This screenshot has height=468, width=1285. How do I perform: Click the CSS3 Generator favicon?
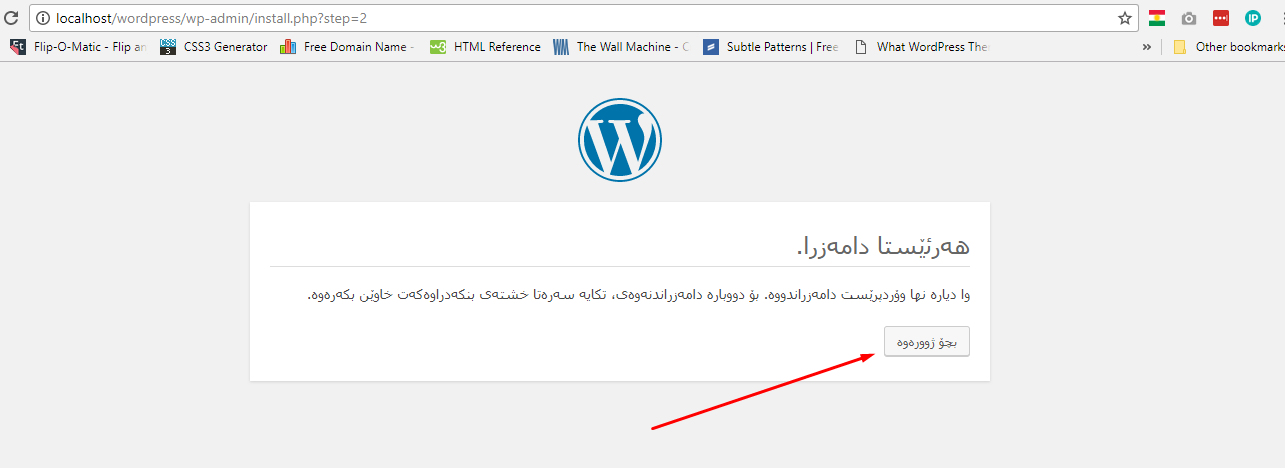[x=168, y=46]
